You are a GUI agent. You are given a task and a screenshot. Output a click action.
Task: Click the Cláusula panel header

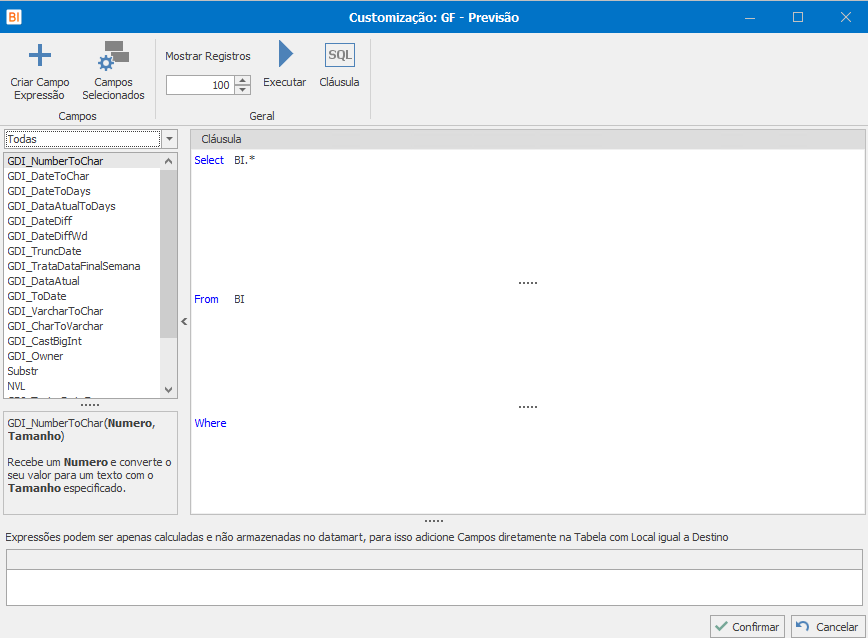(528, 139)
